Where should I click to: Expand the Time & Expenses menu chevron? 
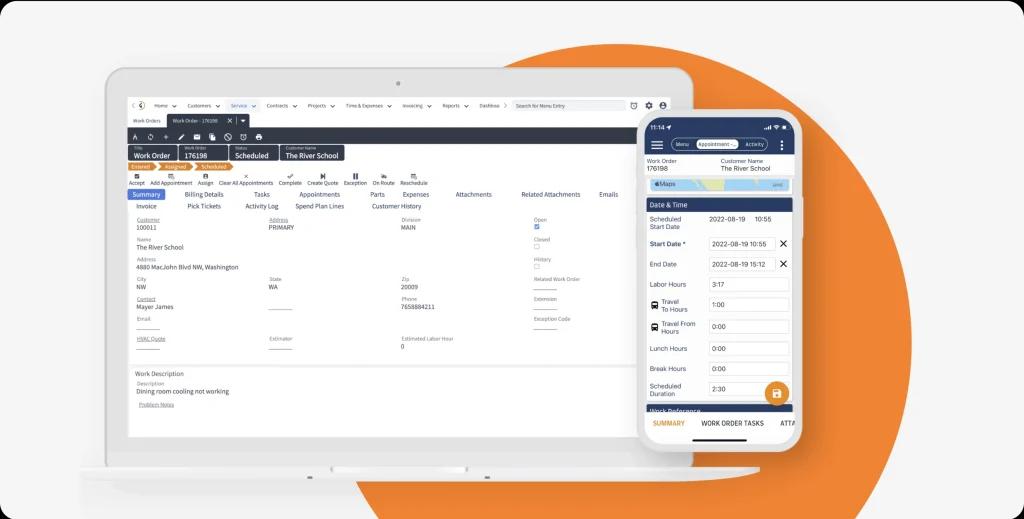pos(389,106)
